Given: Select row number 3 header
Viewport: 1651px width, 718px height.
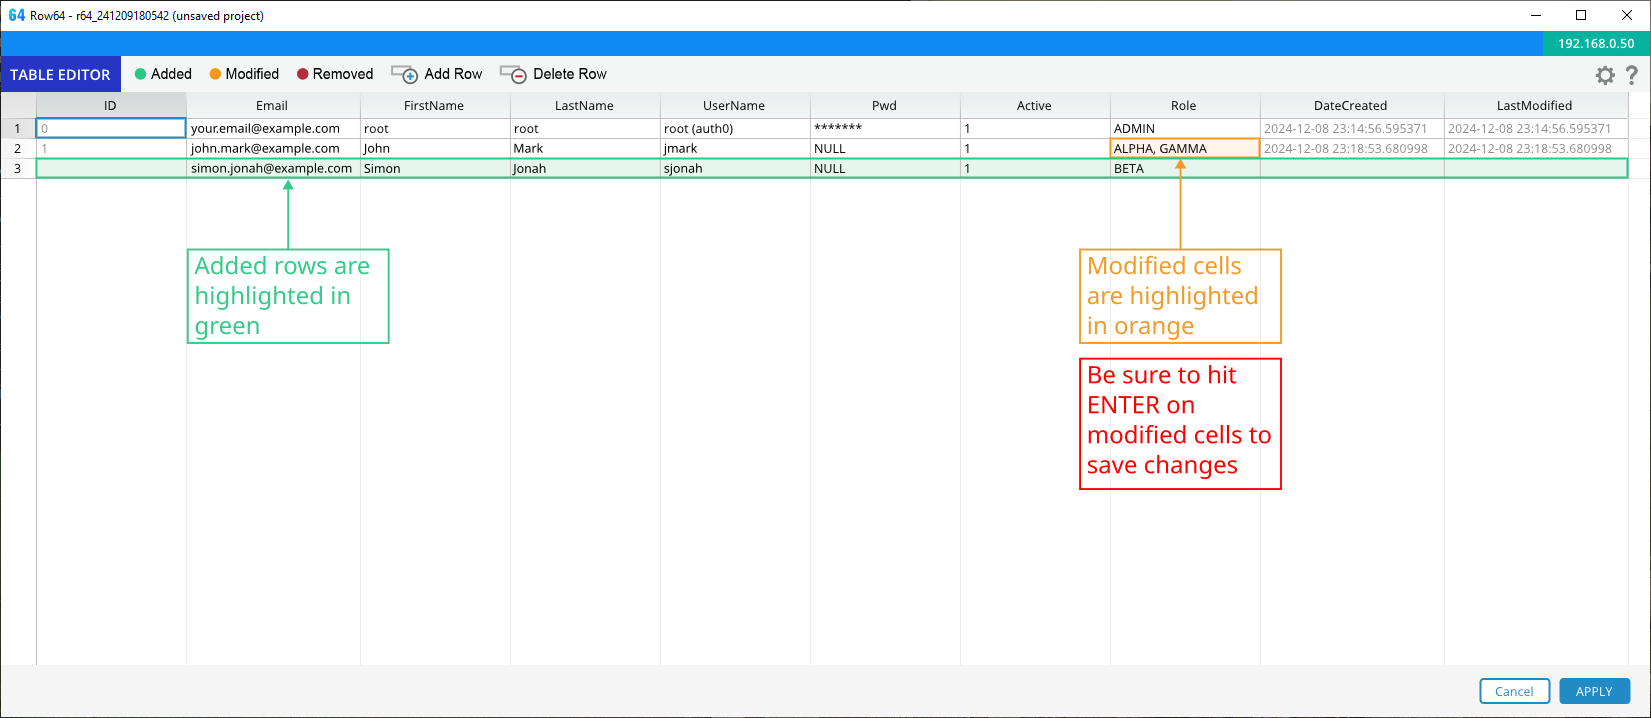Looking at the screenshot, I should tap(17, 168).
